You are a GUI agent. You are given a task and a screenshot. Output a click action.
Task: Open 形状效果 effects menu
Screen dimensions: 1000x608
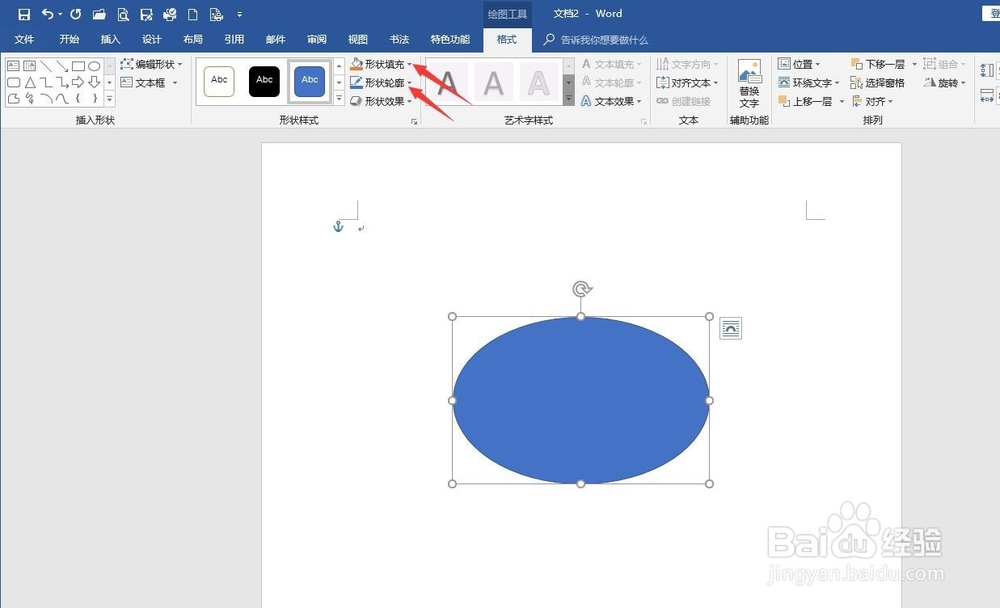point(381,101)
